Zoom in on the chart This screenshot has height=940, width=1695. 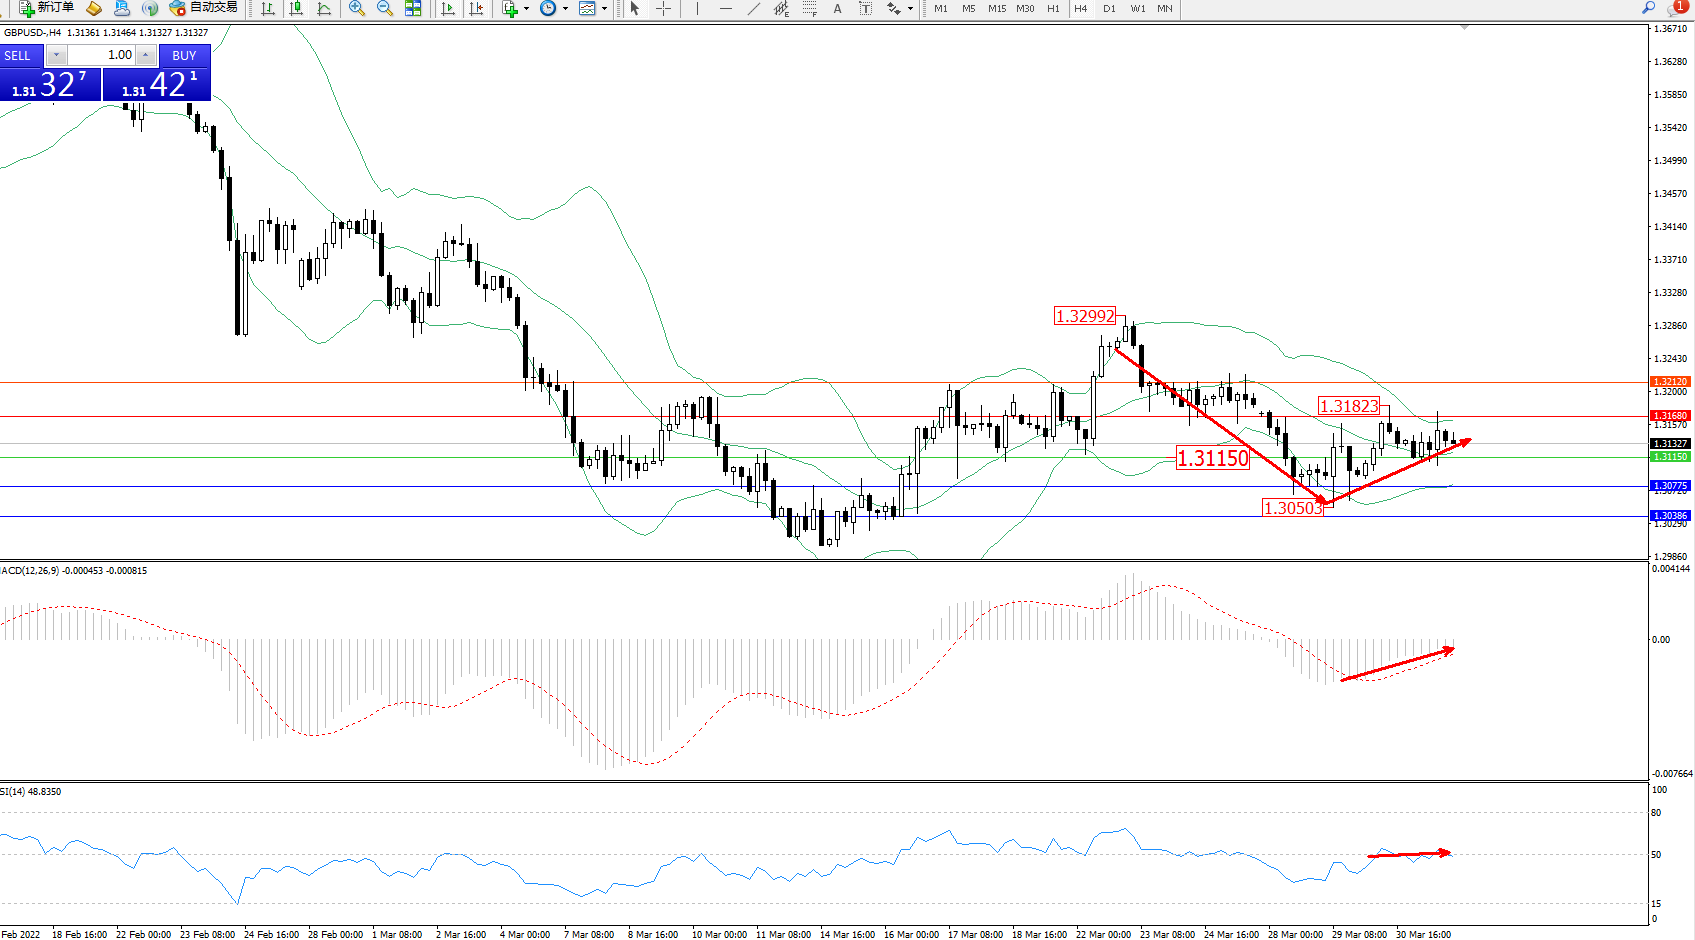[x=357, y=8]
